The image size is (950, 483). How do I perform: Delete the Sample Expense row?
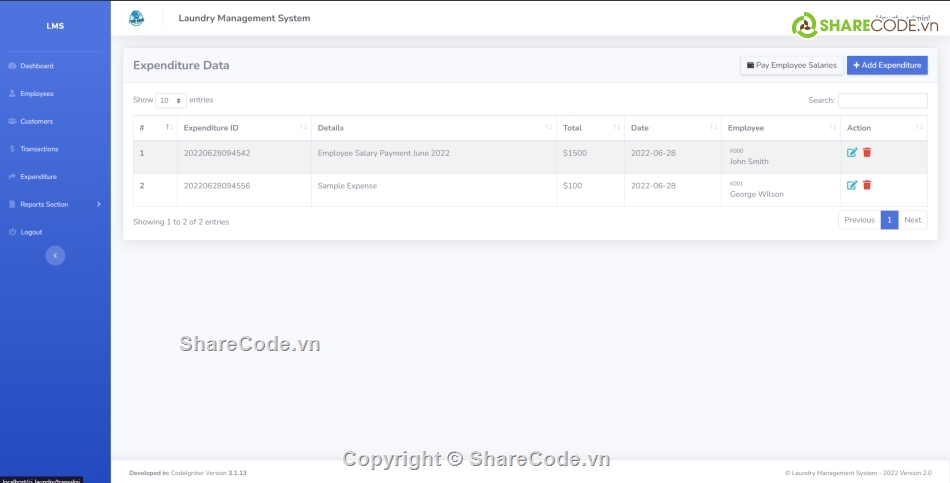(x=867, y=185)
